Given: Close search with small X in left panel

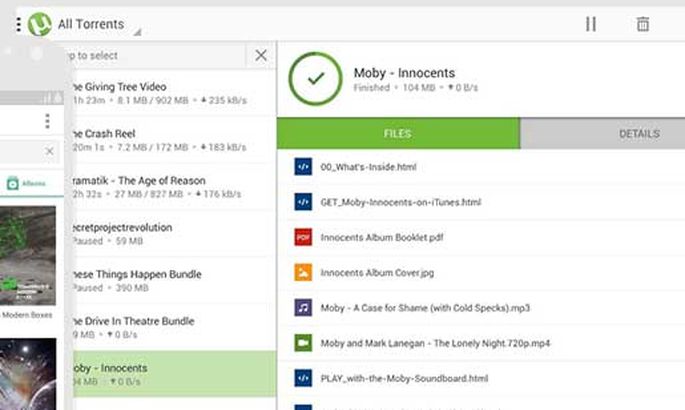Looking at the screenshot, I should point(49,151).
